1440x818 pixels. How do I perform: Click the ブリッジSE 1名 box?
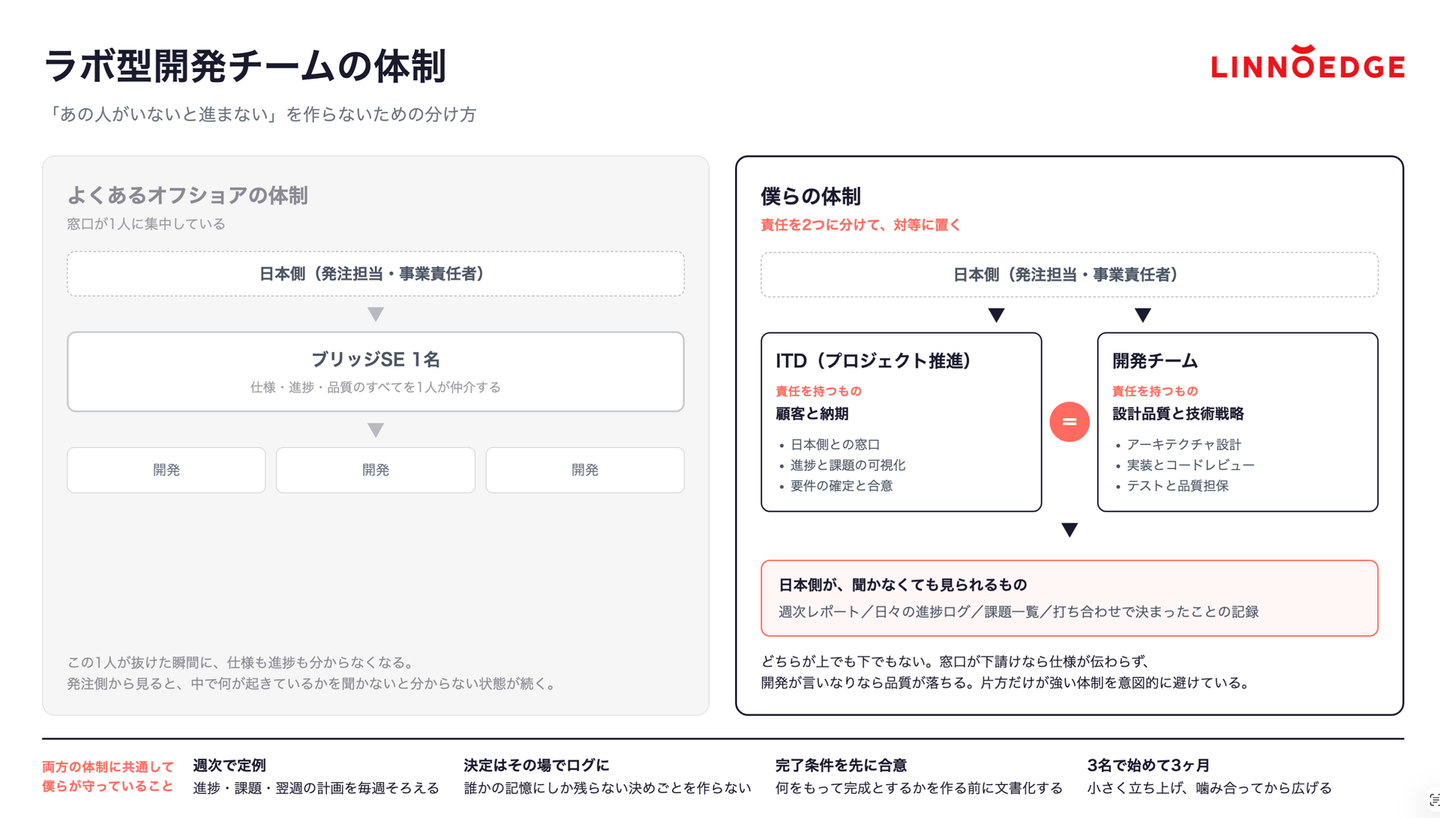[376, 372]
